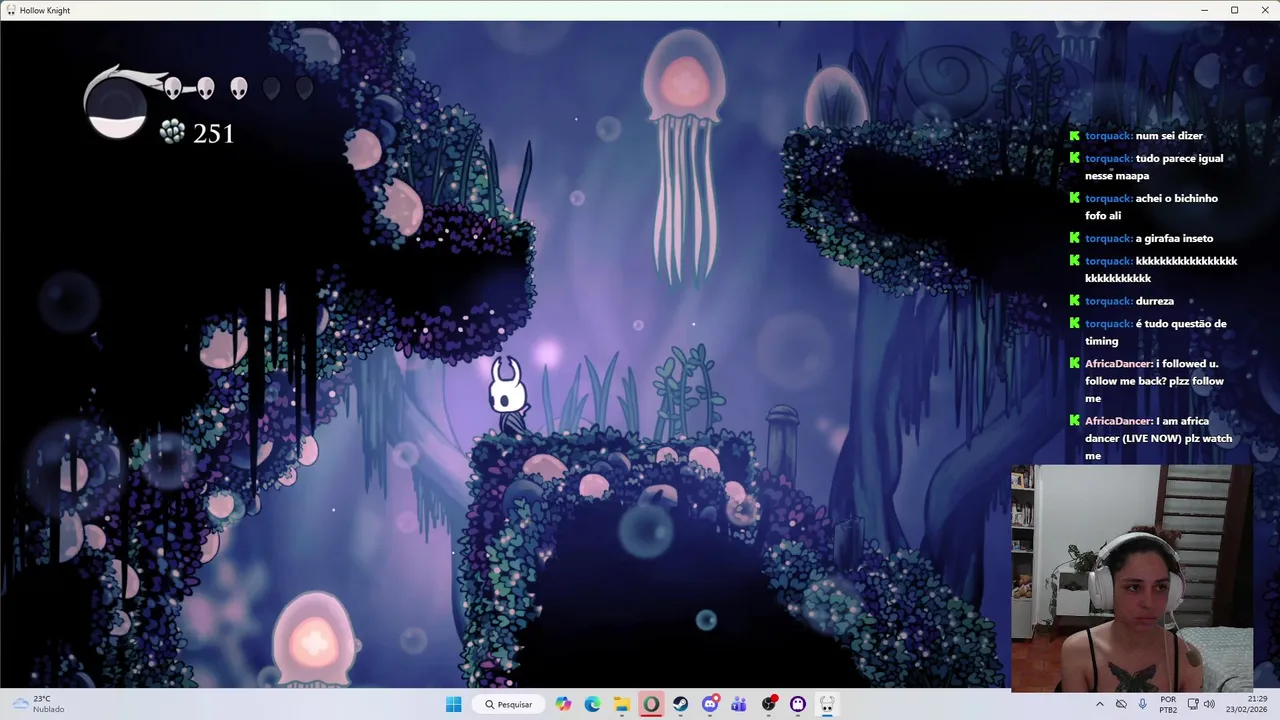The image size is (1280, 720).
Task: Expand the hidden system tray icons chevron
Action: 1100,704
